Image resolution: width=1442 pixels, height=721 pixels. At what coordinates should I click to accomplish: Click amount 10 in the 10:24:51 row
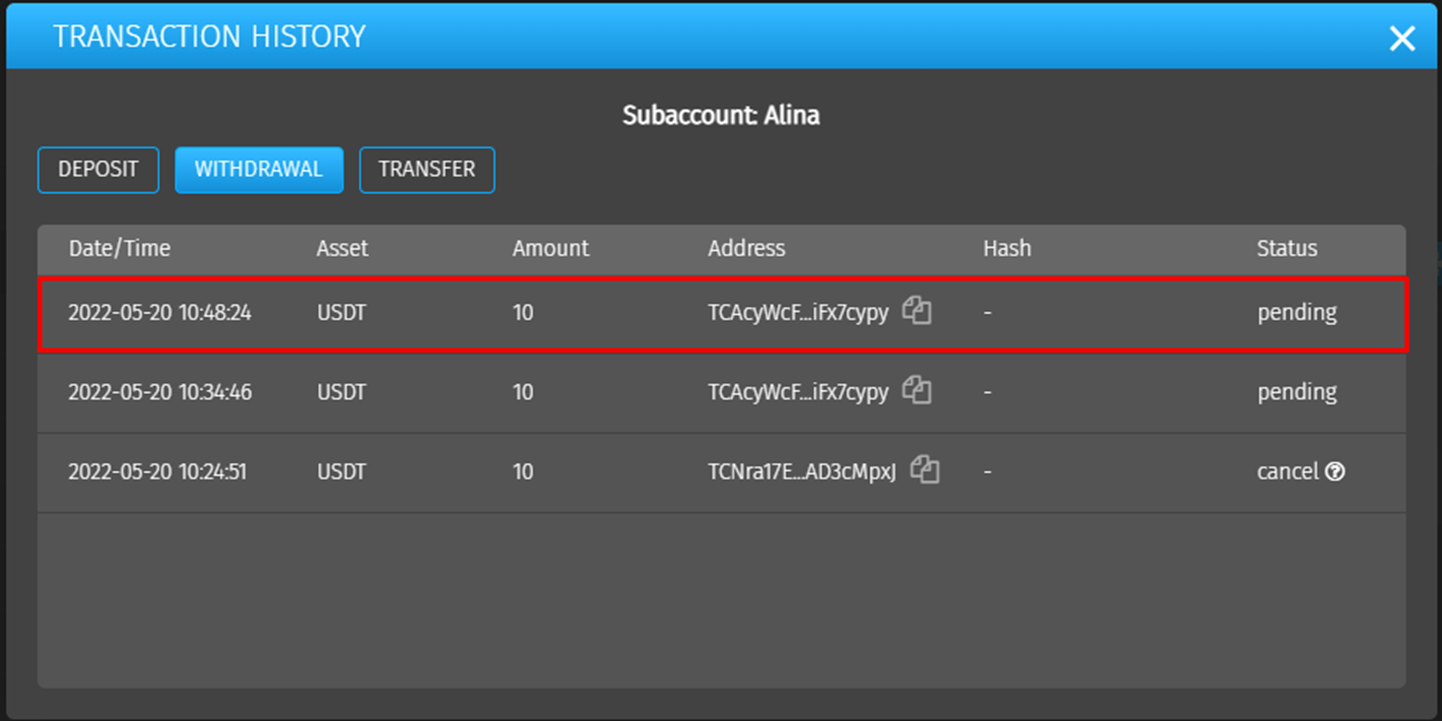523,471
